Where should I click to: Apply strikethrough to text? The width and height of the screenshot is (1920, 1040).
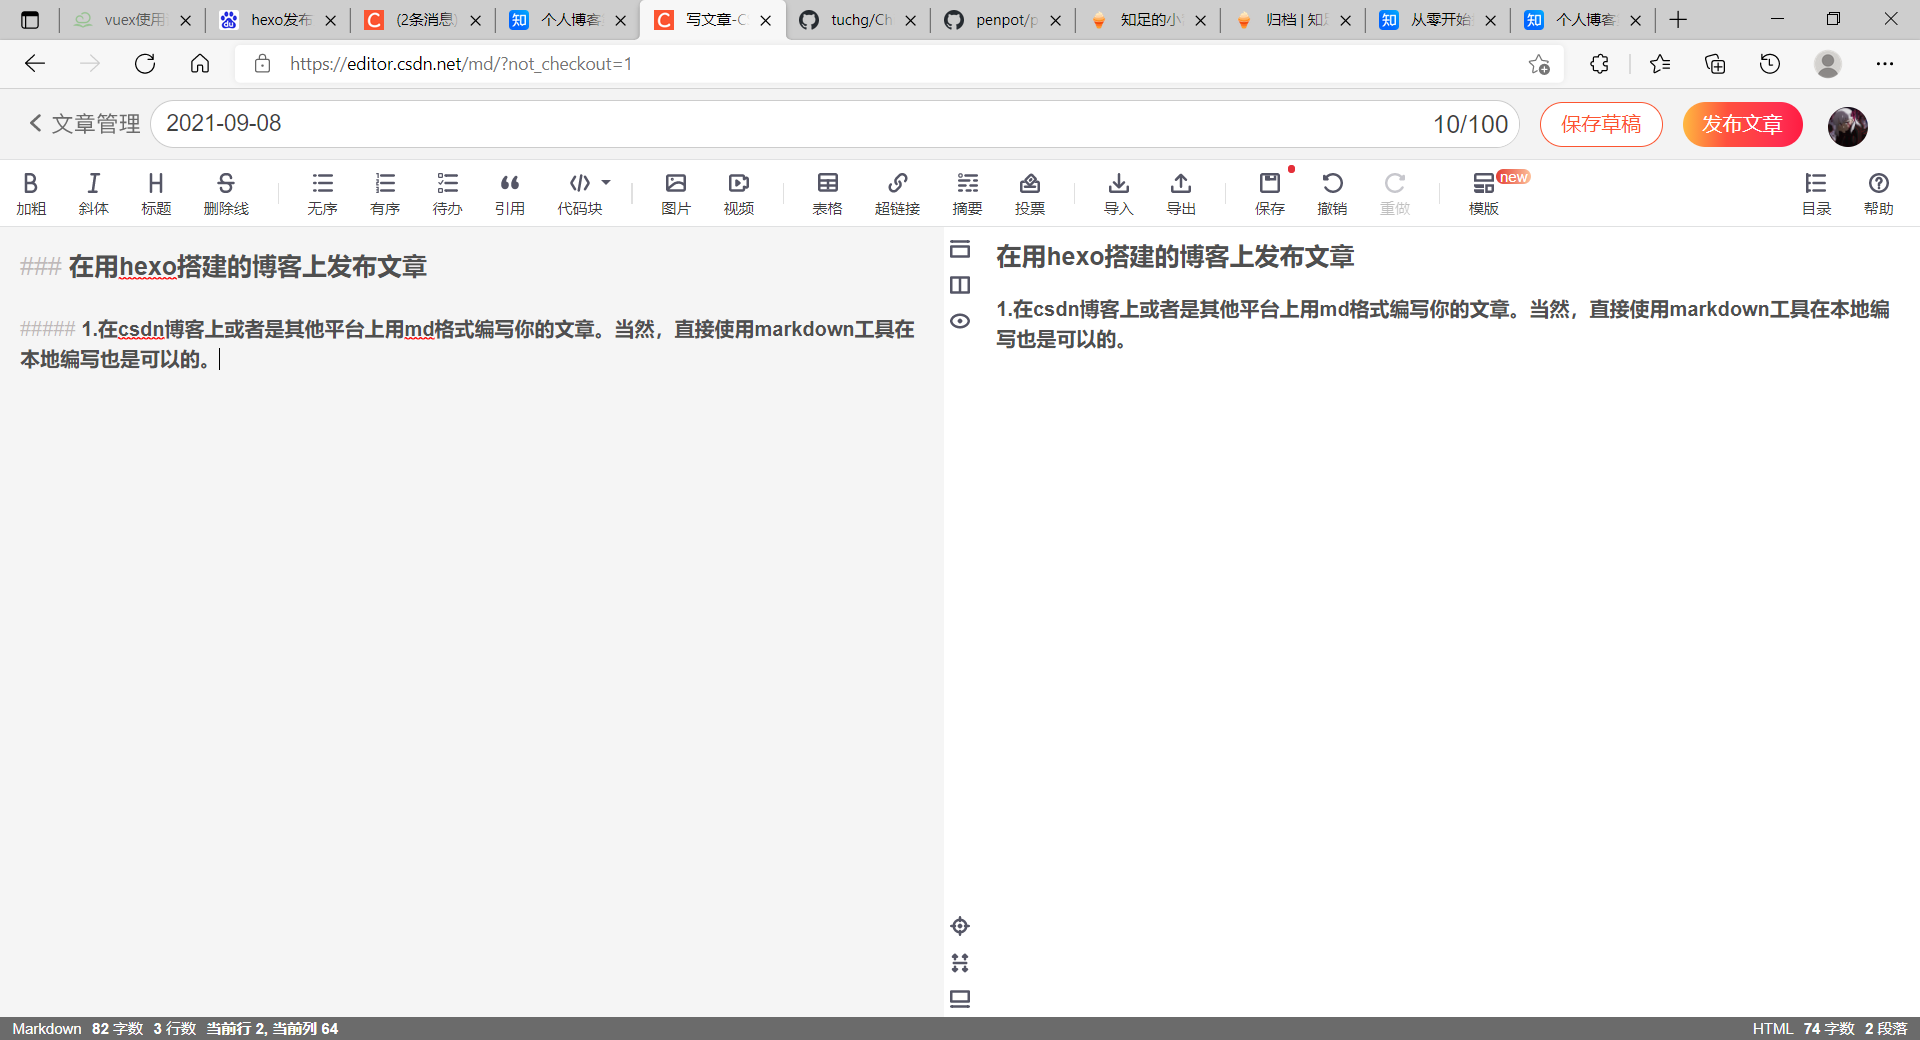tap(225, 192)
